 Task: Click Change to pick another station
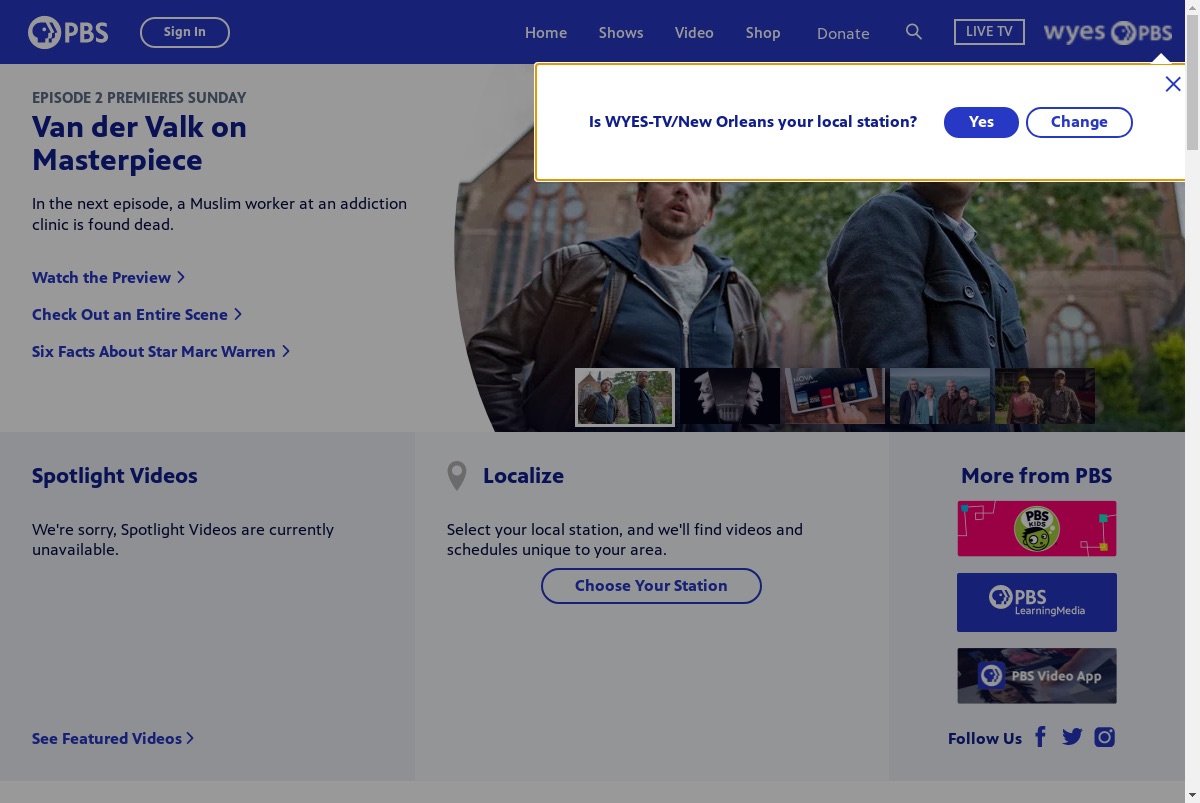click(1079, 122)
